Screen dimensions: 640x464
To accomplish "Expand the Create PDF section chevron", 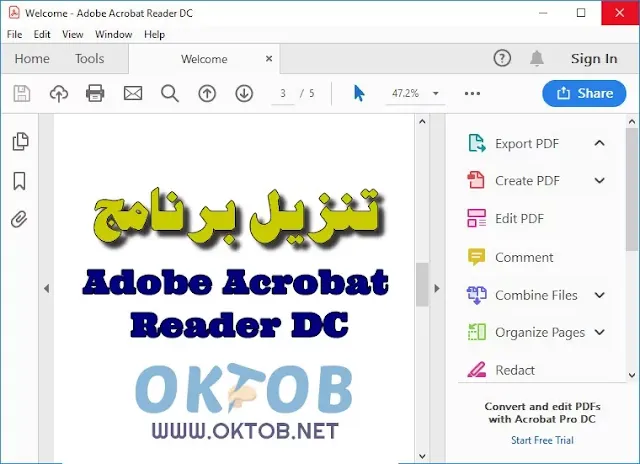I will (x=600, y=180).
